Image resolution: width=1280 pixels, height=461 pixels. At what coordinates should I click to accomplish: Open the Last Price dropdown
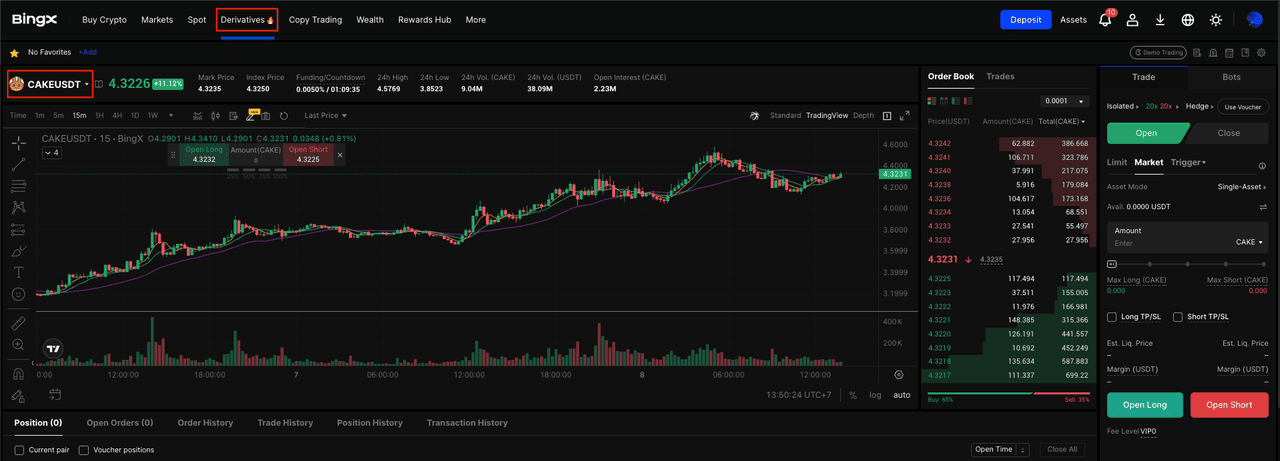(326, 116)
